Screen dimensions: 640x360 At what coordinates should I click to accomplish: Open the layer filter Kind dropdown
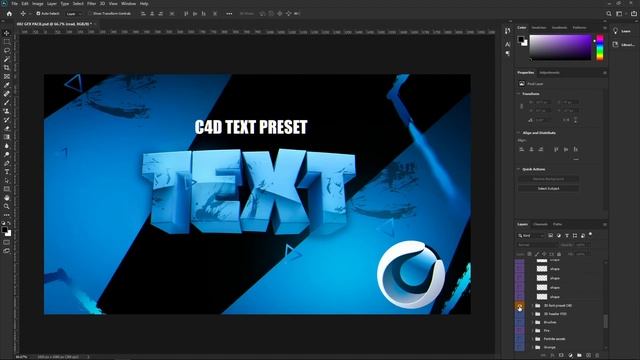click(531, 236)
